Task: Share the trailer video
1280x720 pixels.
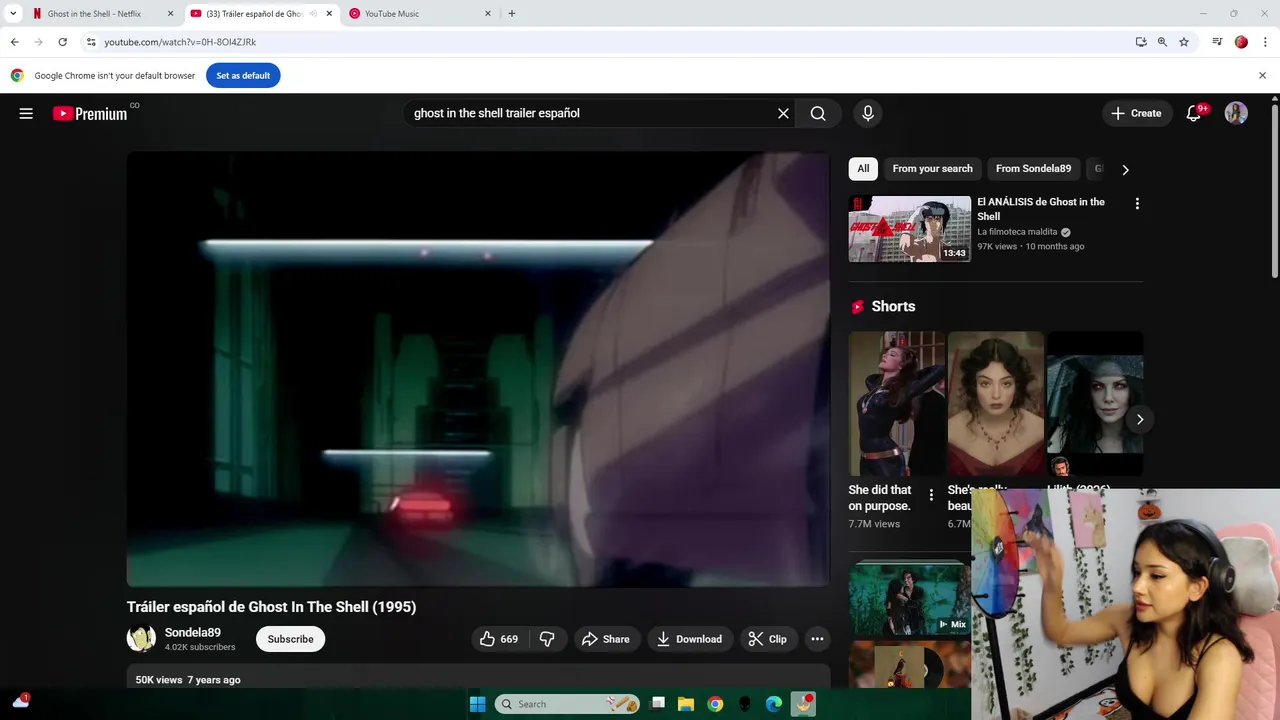Action: click(606, 639)
